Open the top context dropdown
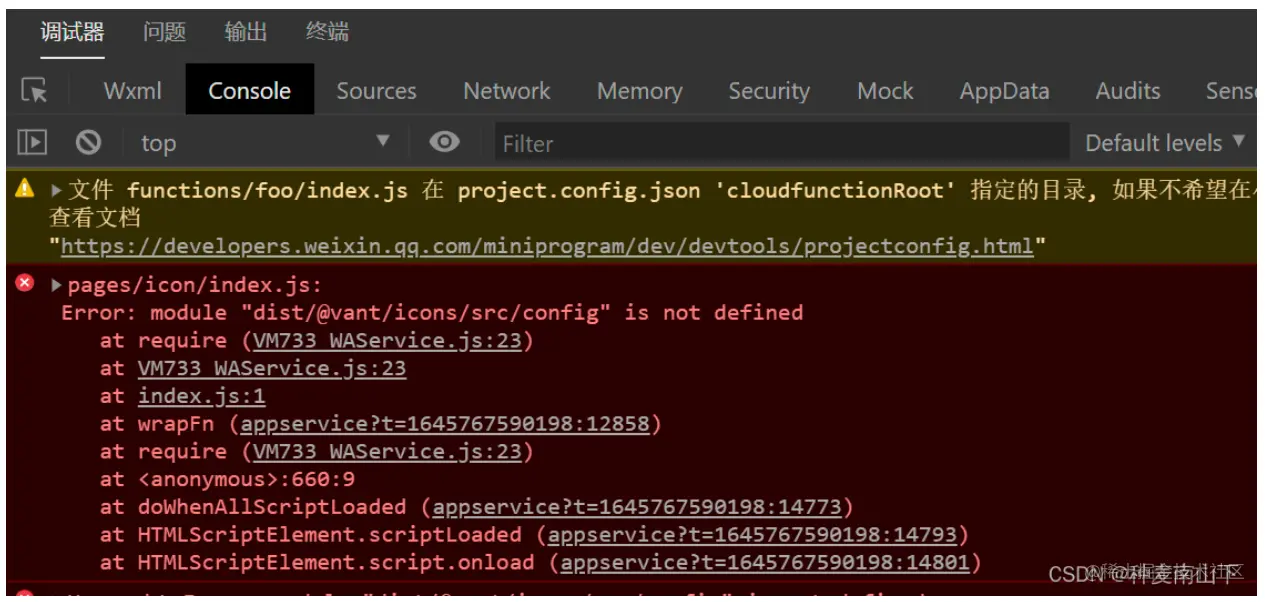 [x=265, y=143]
